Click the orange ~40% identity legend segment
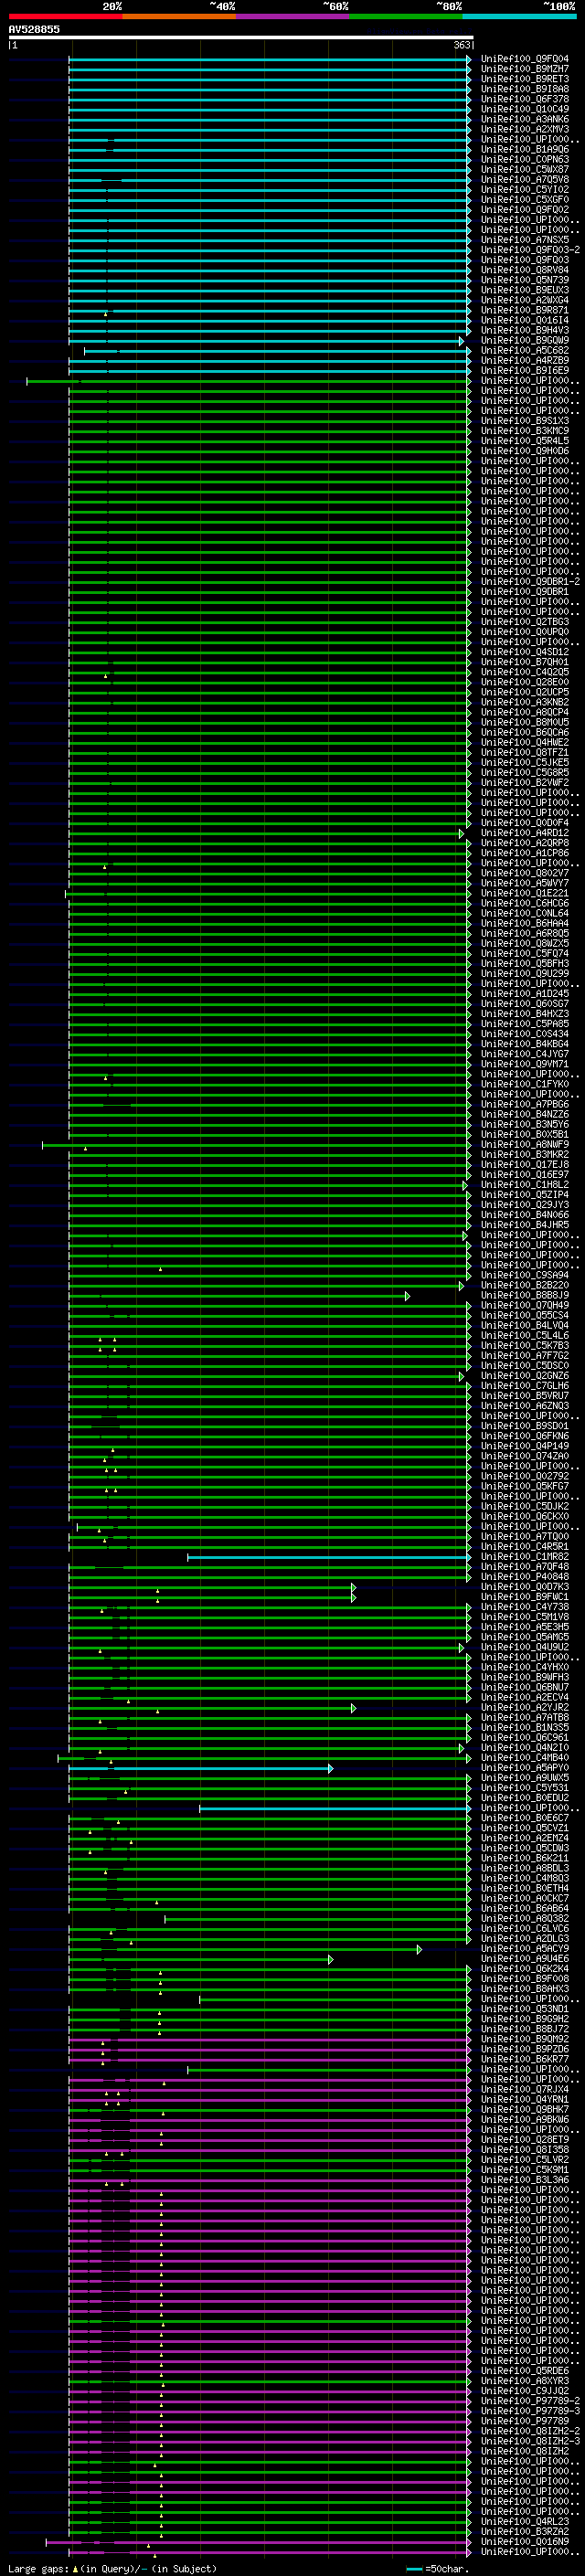The width and height of the screenshot is (585, 2576). tap(179, 16)
